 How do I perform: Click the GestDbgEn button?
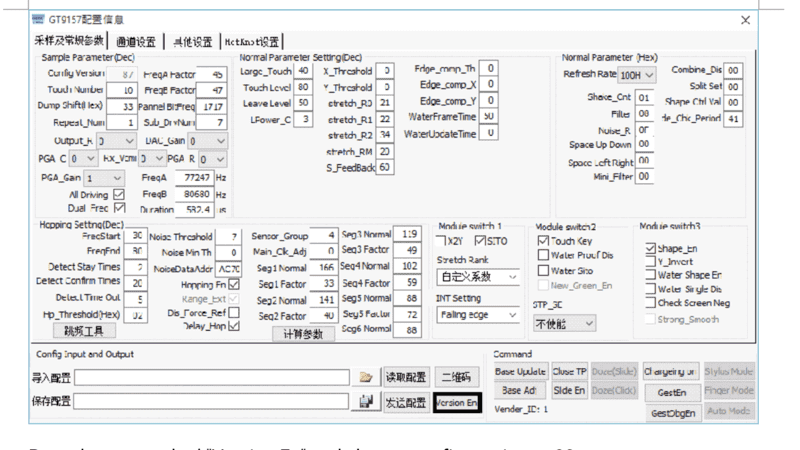[x=673, y=413]
